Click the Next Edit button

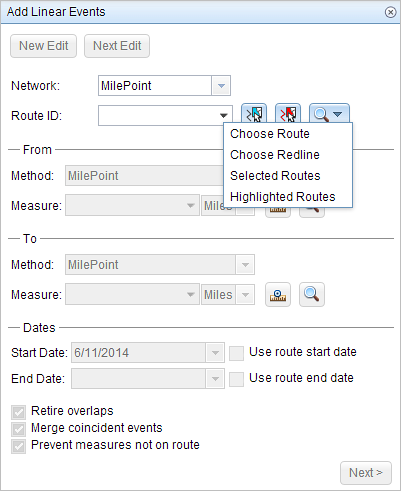tap(117, 46)
